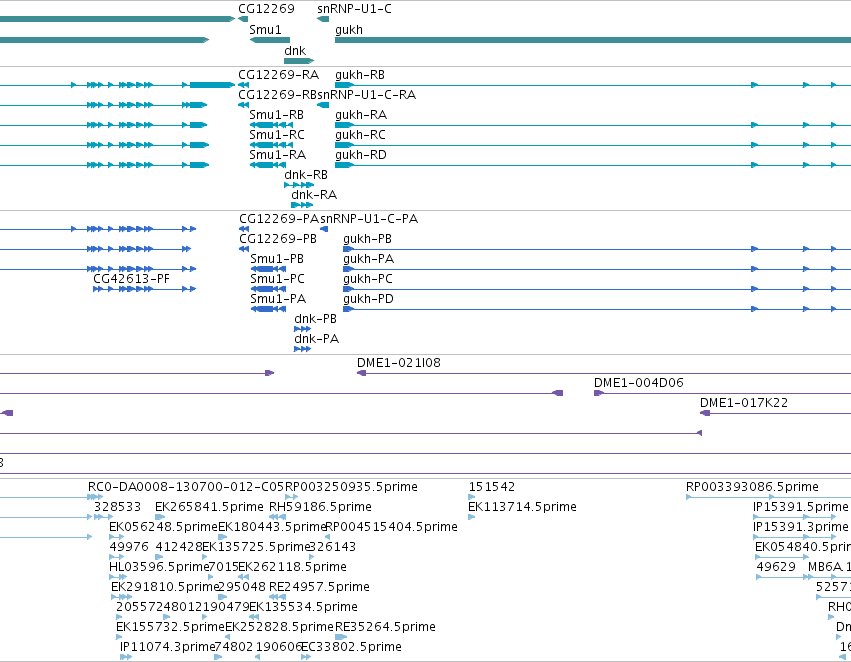
Task: Select the 49976 EST label
Action: click(x=129, y=548)
